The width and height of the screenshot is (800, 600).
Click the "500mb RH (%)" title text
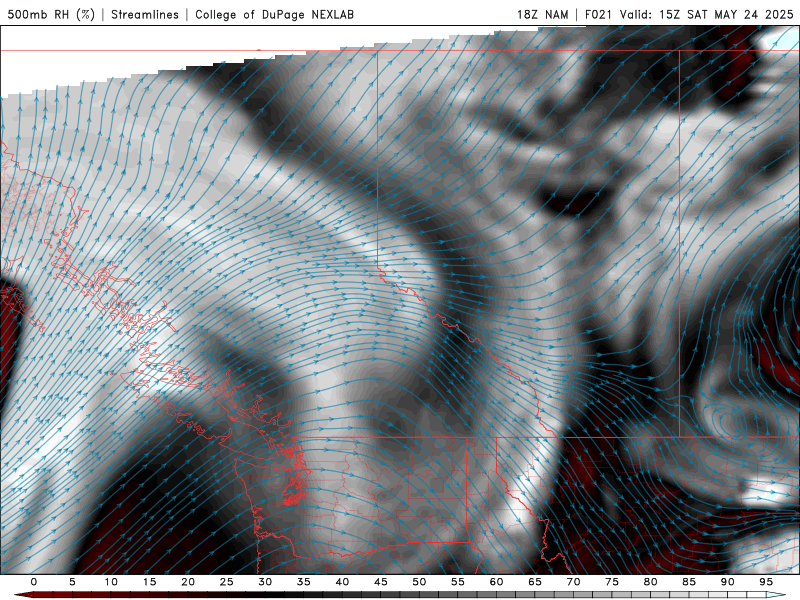[51, 14]
